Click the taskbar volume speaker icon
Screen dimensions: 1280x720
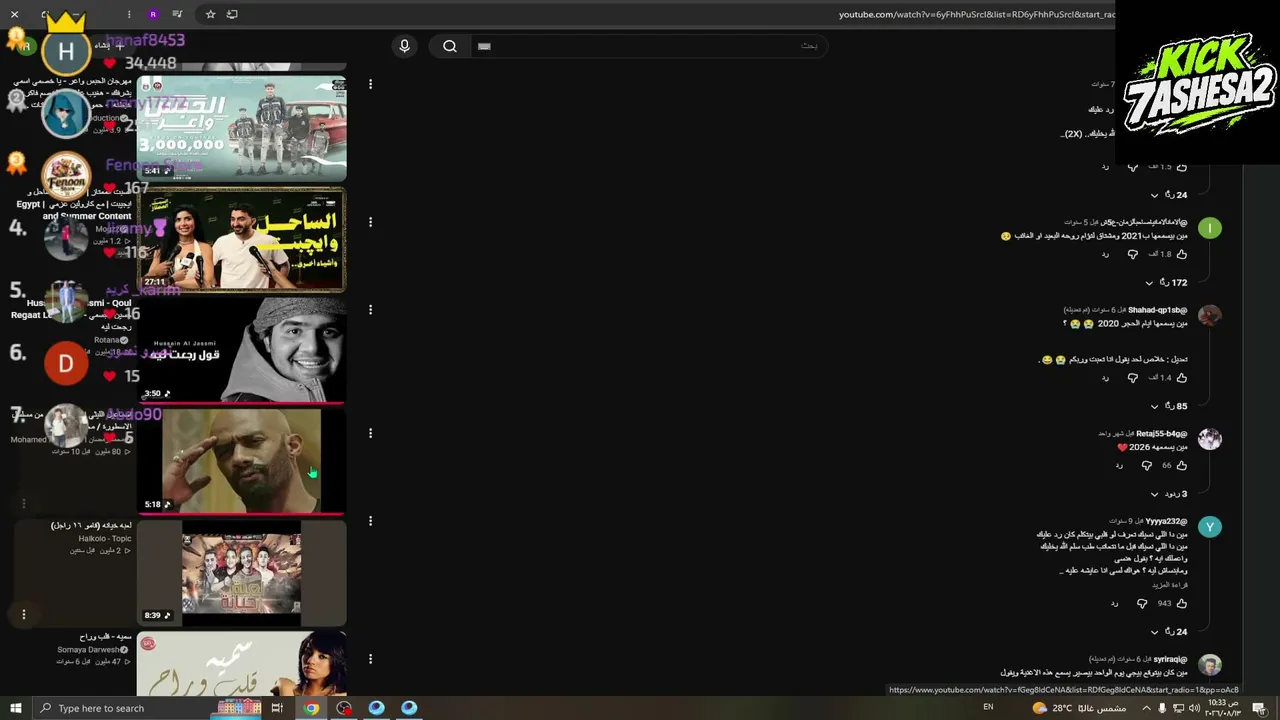click(x=1194, y=708)
